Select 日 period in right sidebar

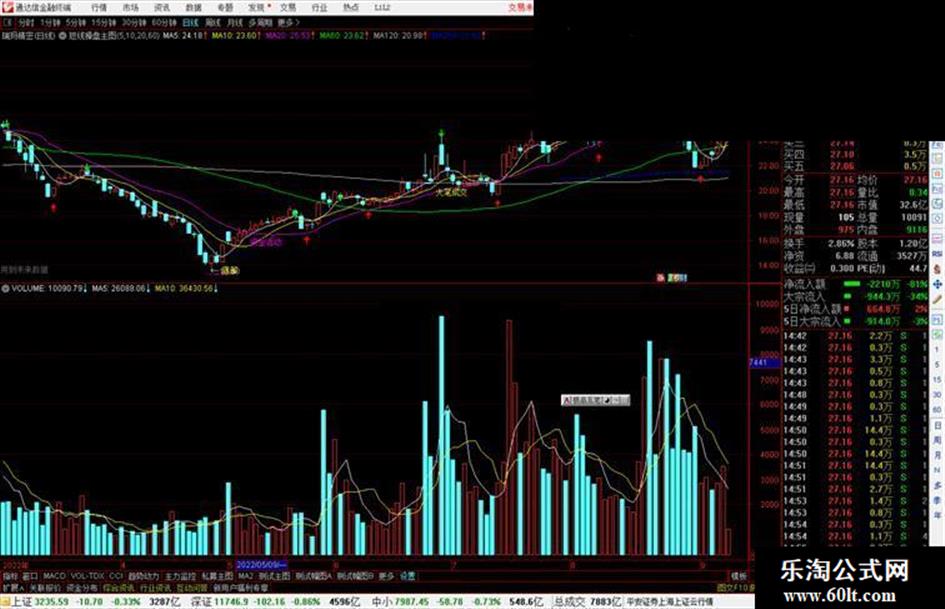tap(937, 426)
